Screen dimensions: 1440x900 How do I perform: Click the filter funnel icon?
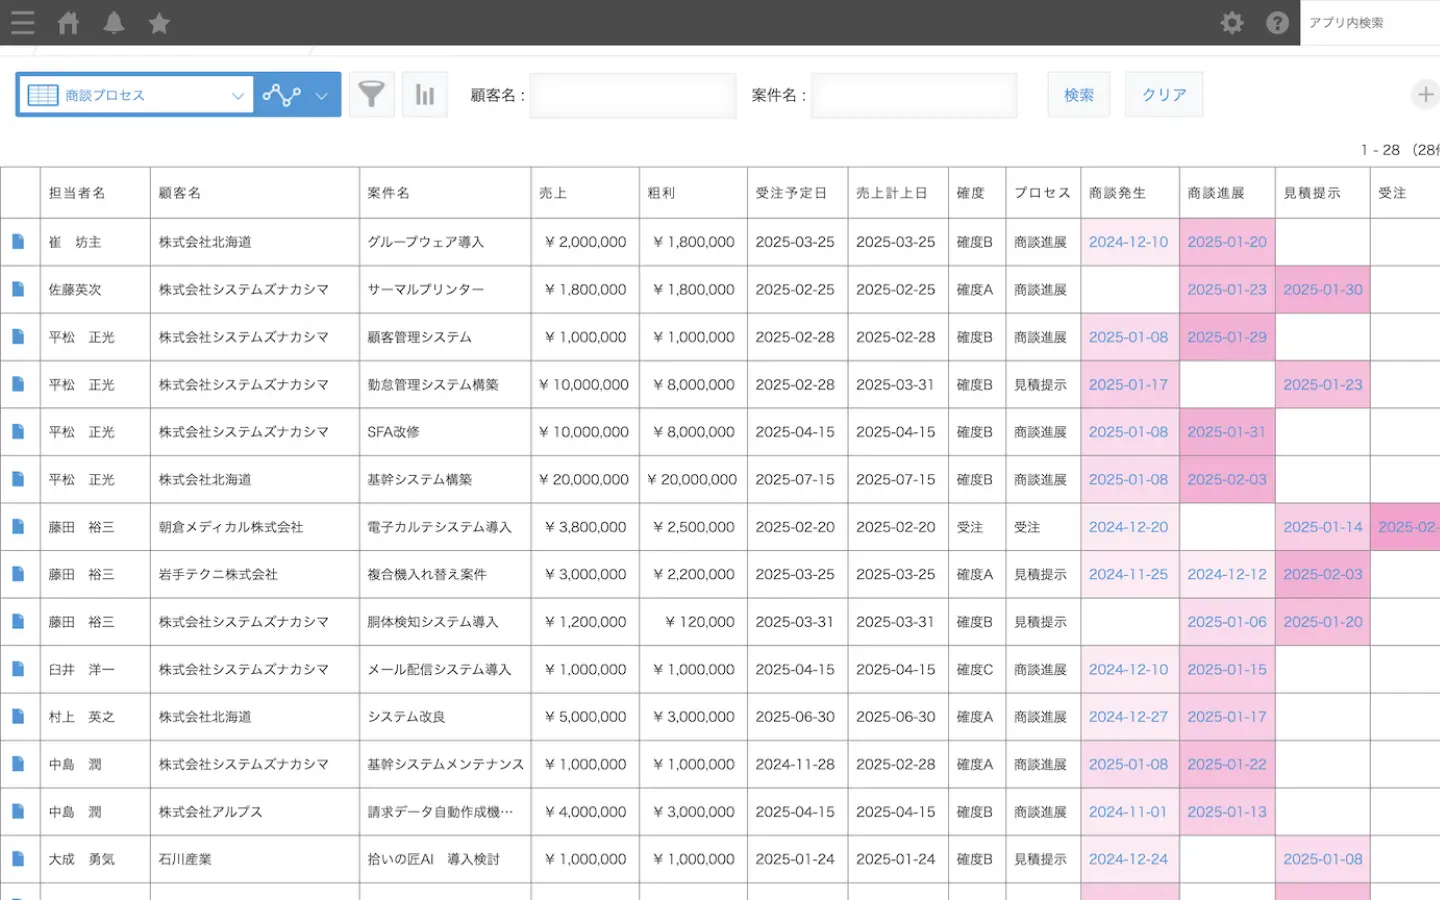[x=371, y=95]
